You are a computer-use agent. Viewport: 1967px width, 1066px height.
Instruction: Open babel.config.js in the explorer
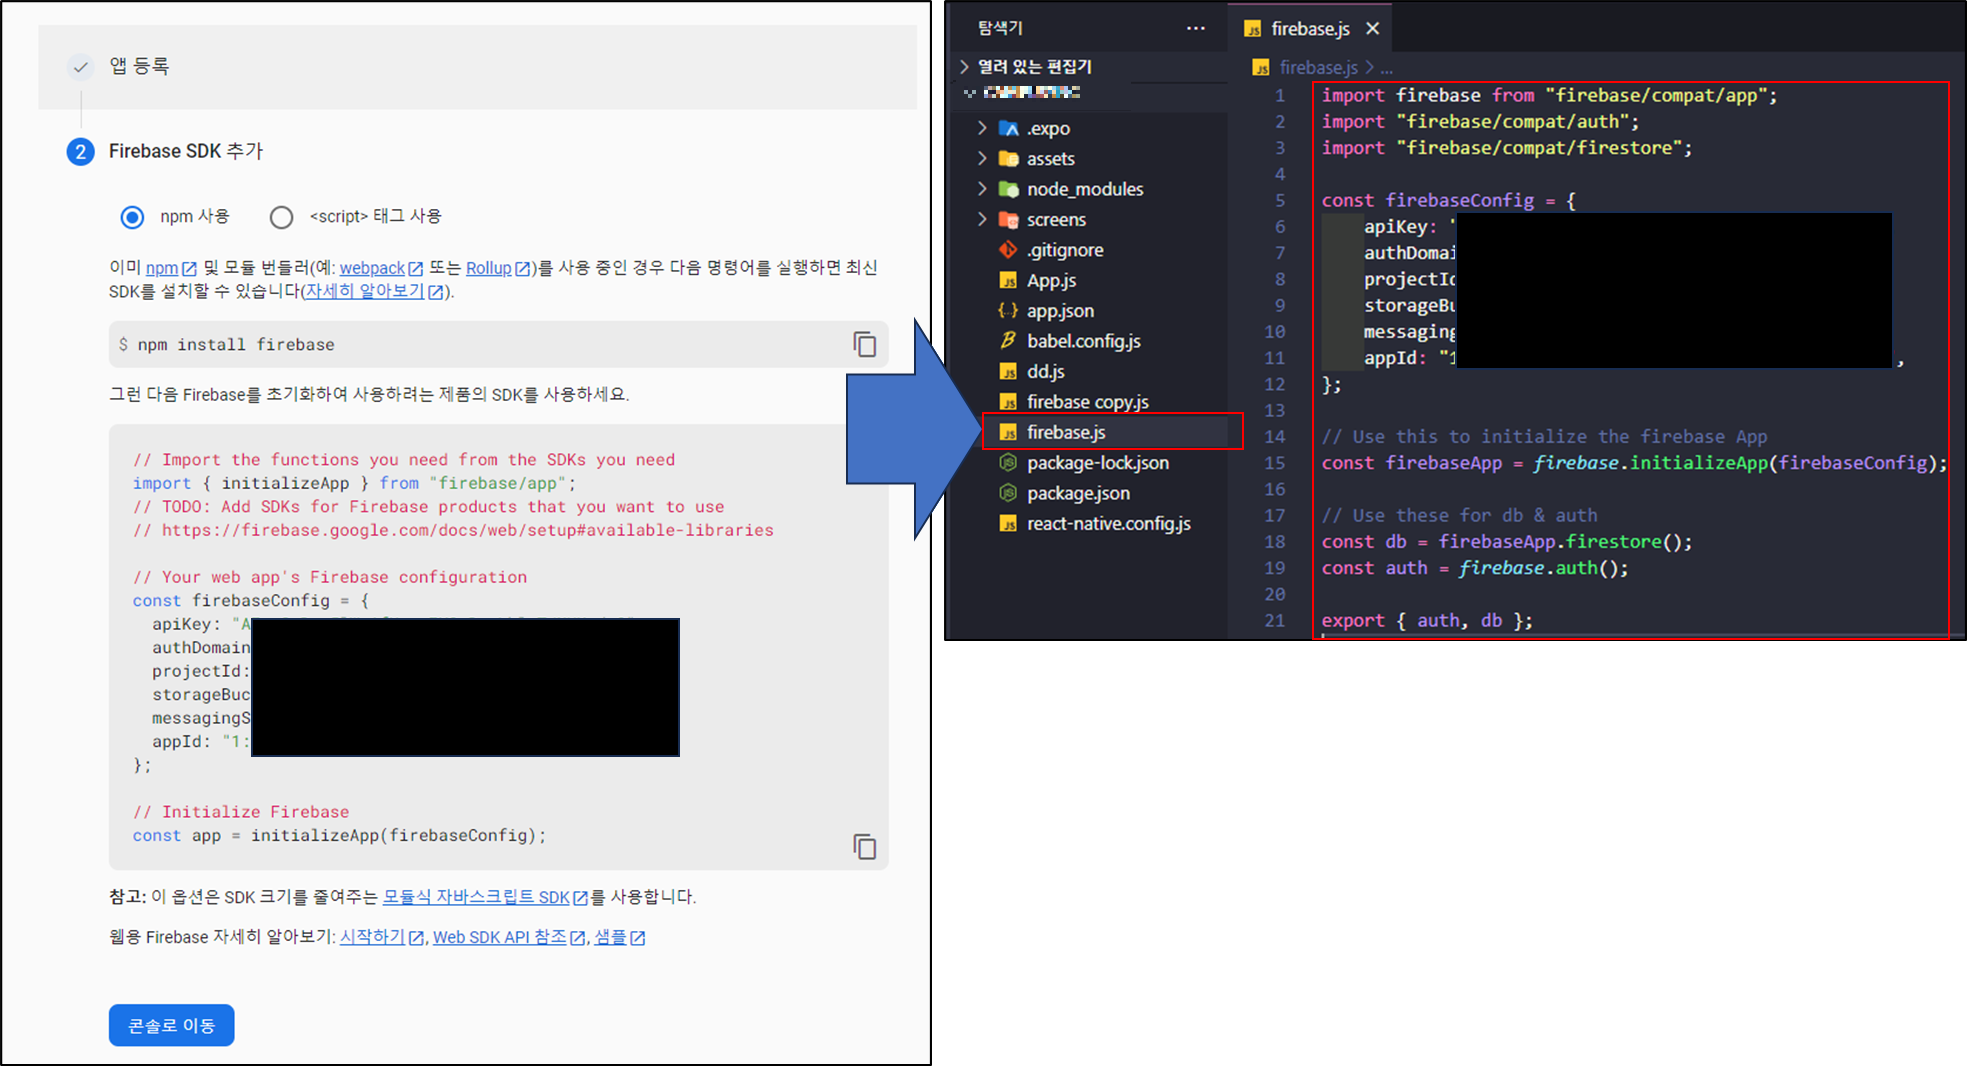[1084, 341]
